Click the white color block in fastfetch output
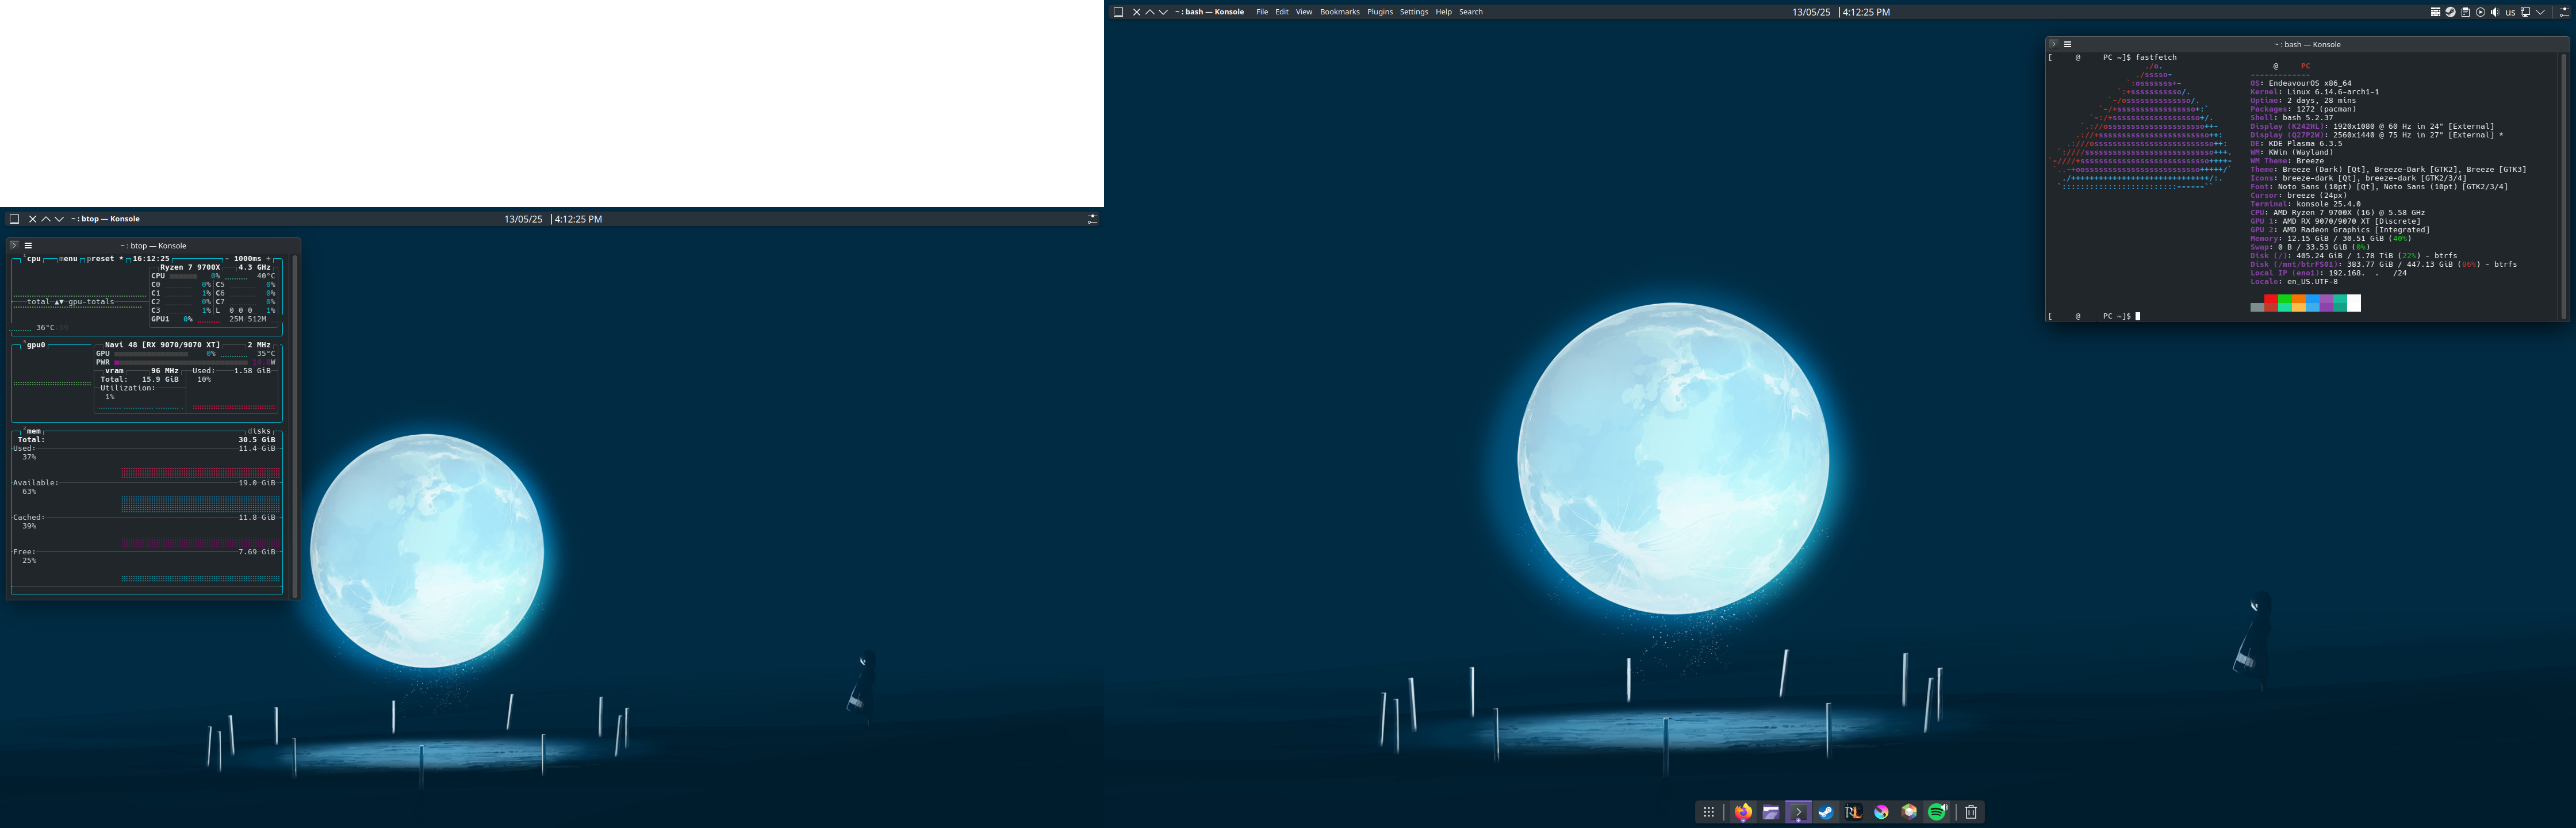Viewport: 2576px width, 828px height. 2354,303
